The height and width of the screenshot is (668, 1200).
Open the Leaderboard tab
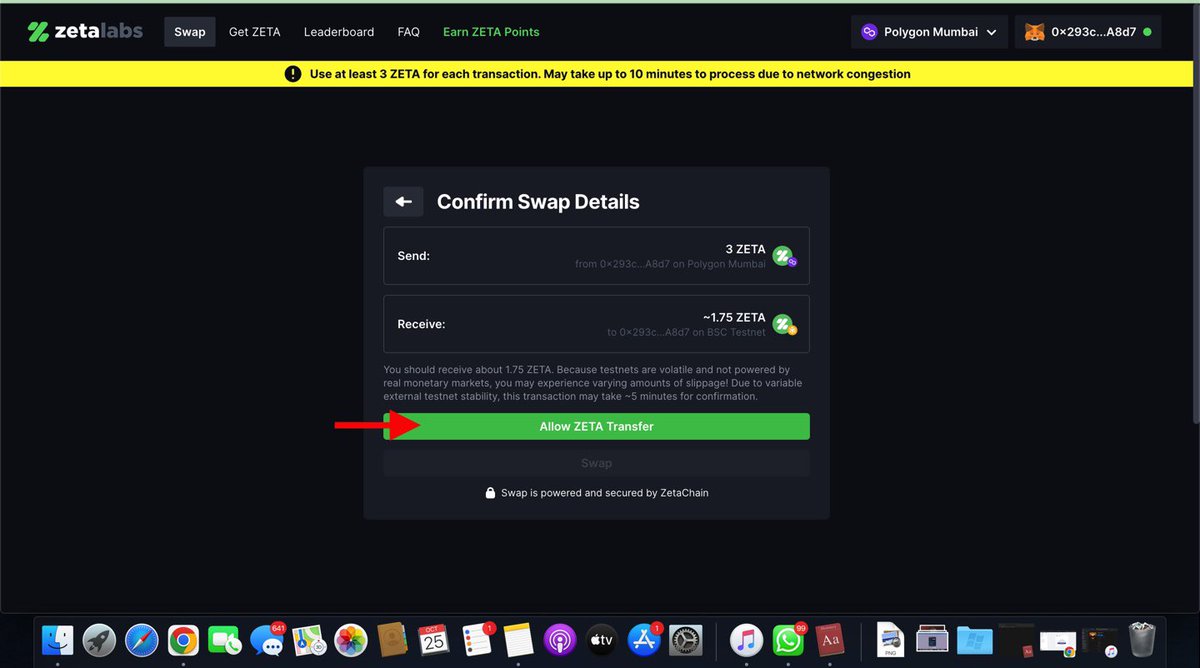(x=339, y=32)
